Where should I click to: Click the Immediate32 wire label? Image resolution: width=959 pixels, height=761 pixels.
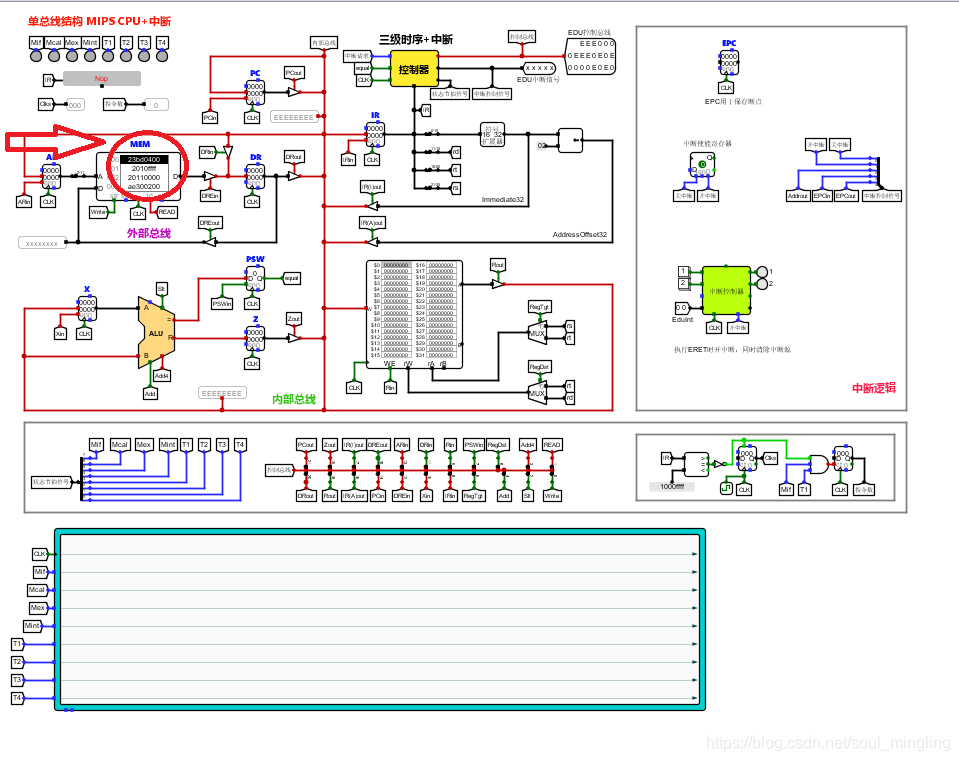pyautogui.click(x=503, y=200)
